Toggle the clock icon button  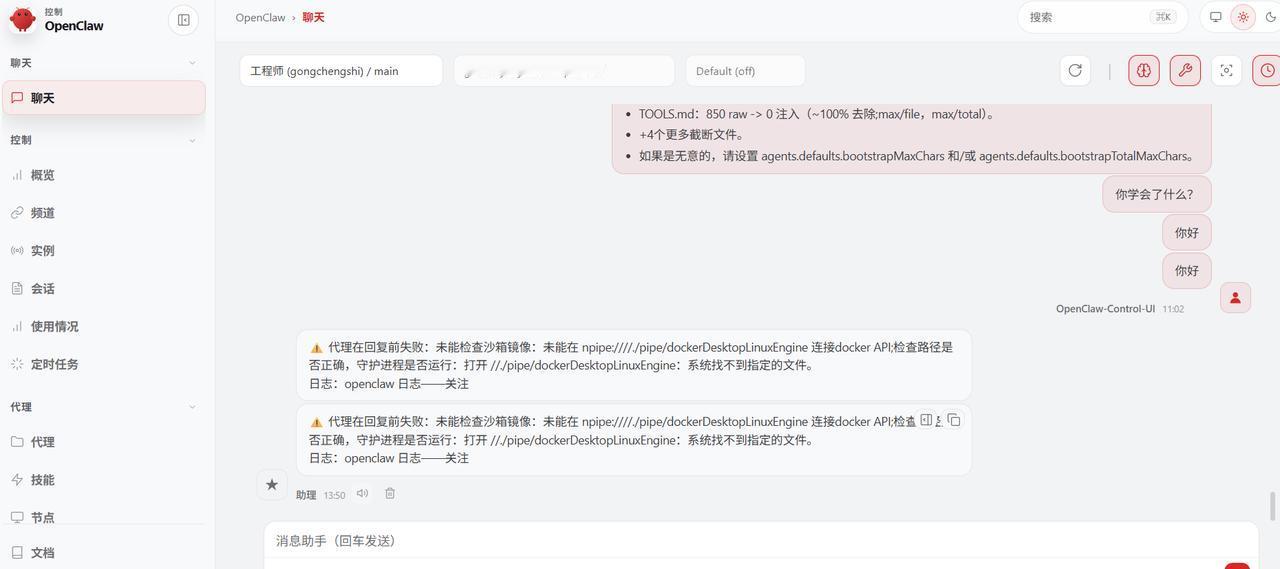point(1267,70)
